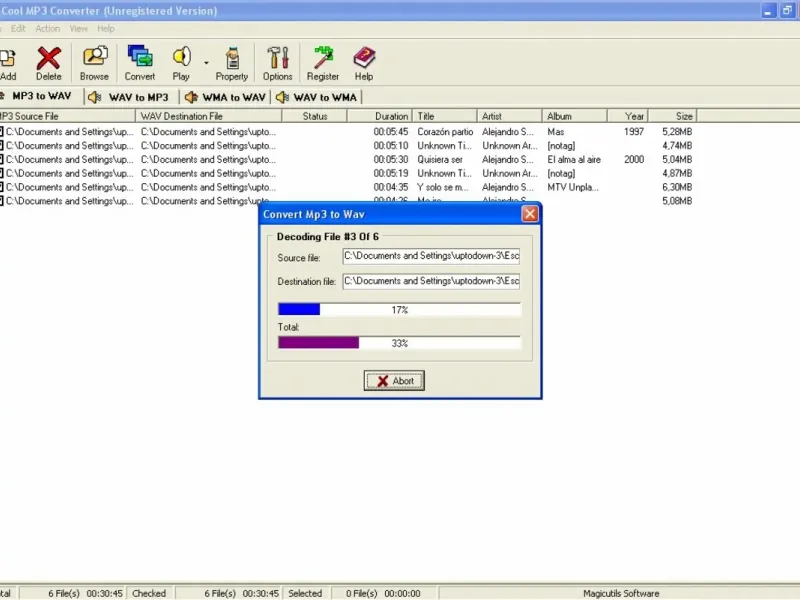Click the Source file path field
This screenshot has height=600, width=800.
(x=431, y=256)
